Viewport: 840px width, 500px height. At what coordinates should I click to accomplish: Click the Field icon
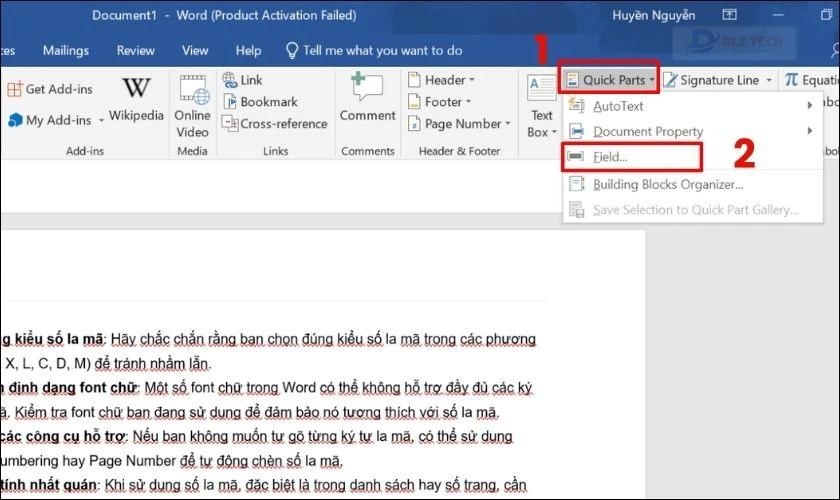(x=576, y=156)
